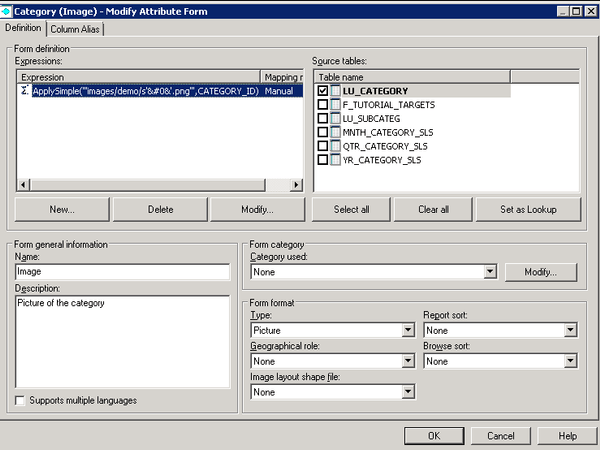The width and height of the screenshot is (600, 450).
Task: Confirm with the OK button
Action: coord(434,436)
